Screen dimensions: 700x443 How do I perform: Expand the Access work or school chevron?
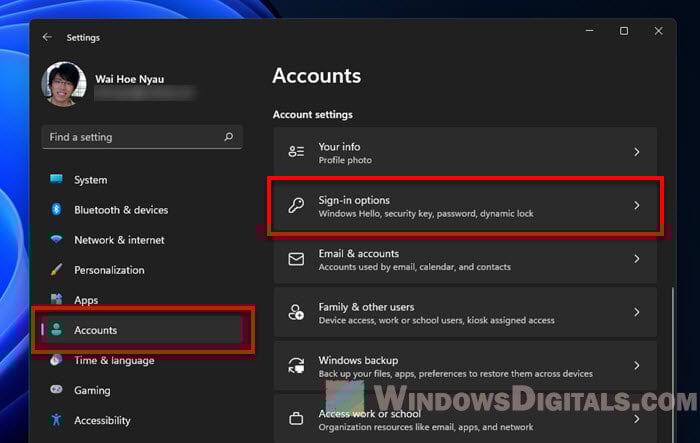tap(637, 419)
